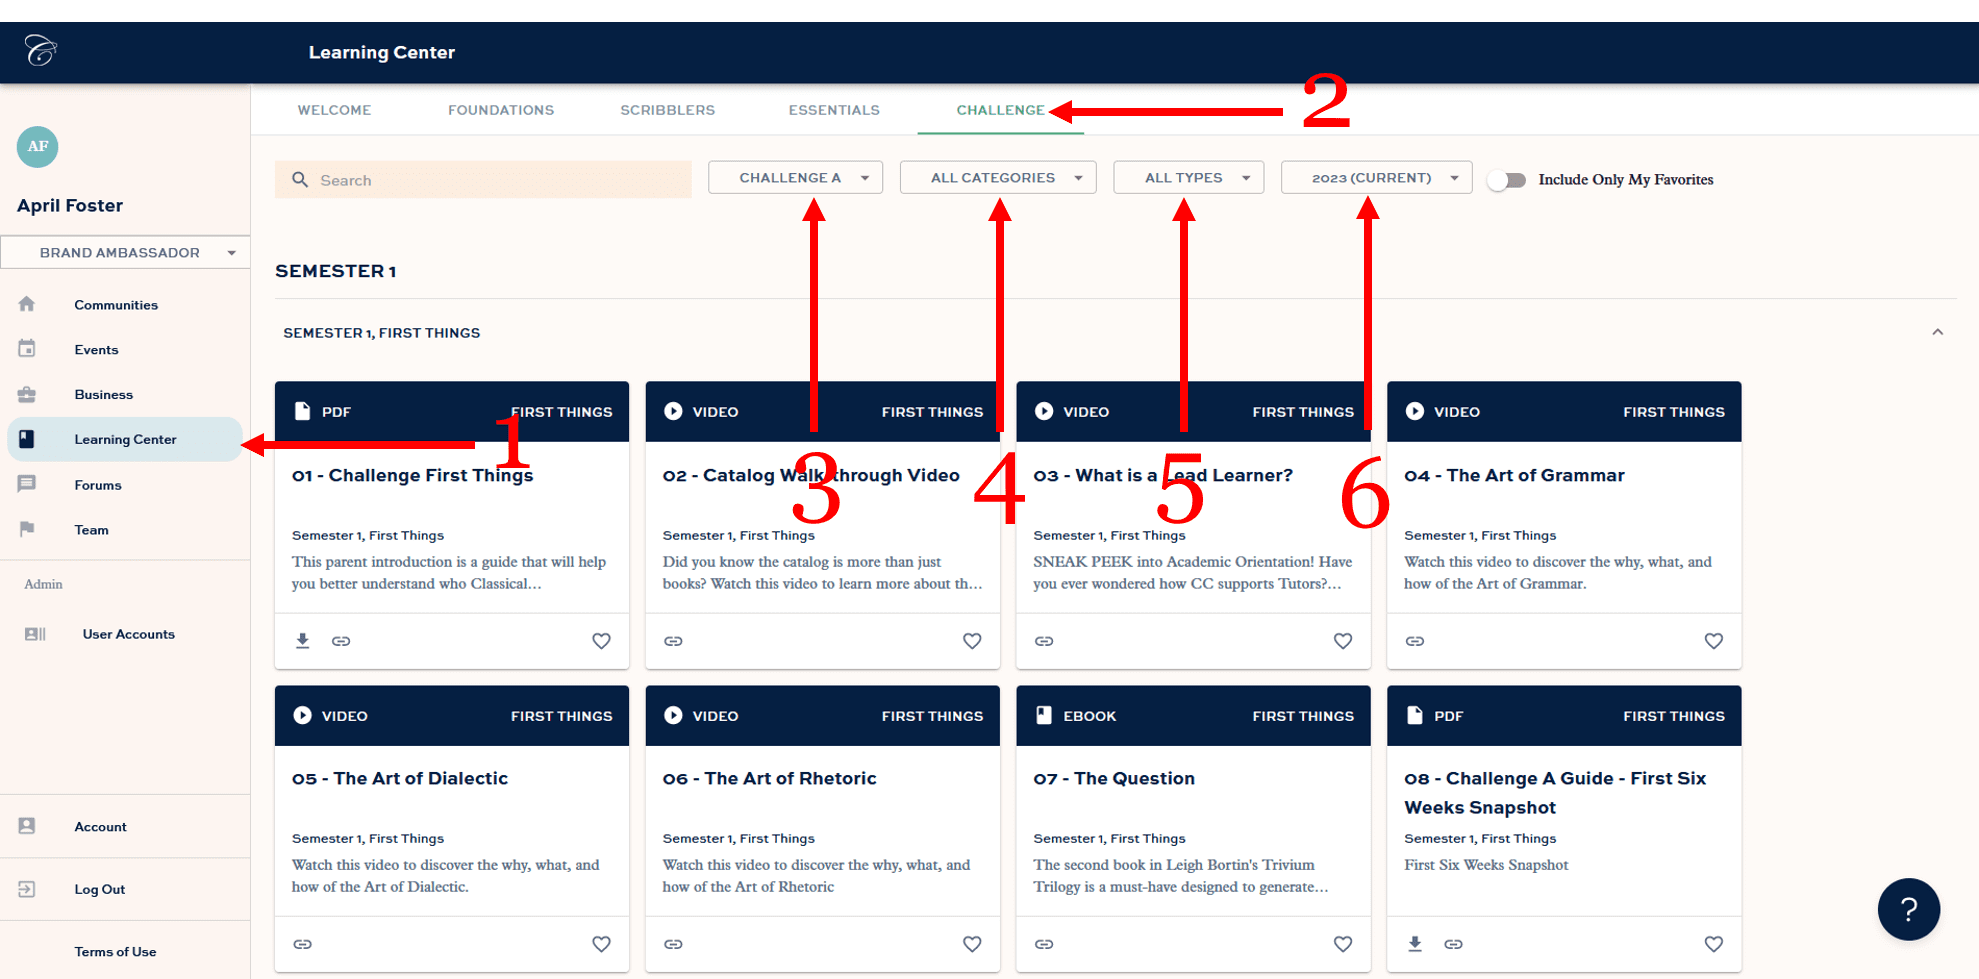Open the Terms of Use link
This screenshot has height=979, width=1979.
(x=115, y=951)
